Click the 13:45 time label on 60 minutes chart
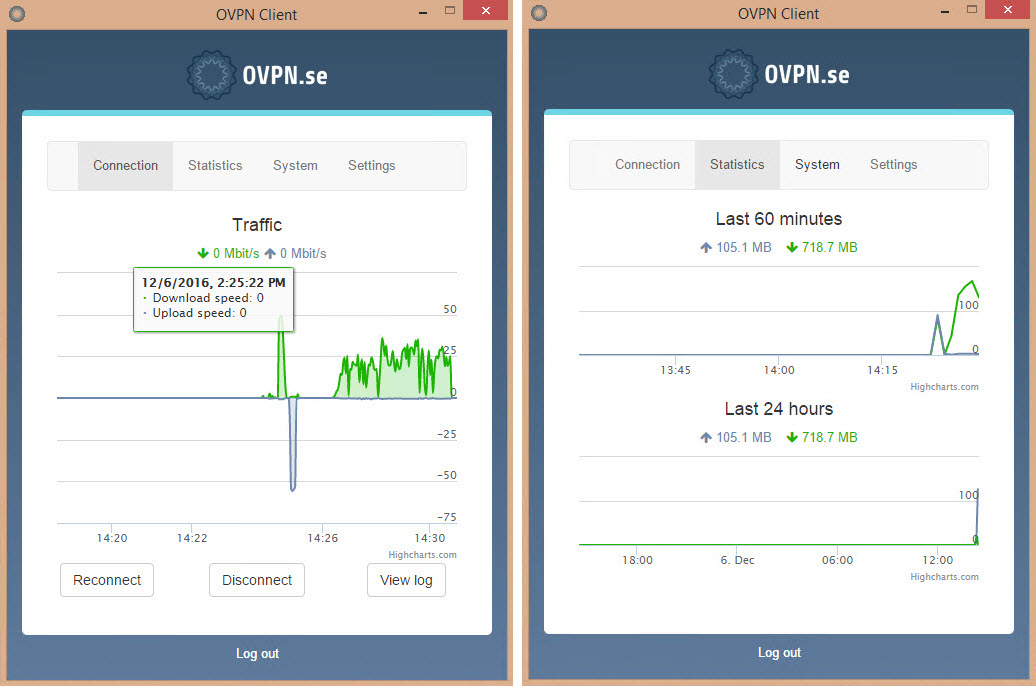Screen dimensions: 1036x687 click(x=675, y=371)
